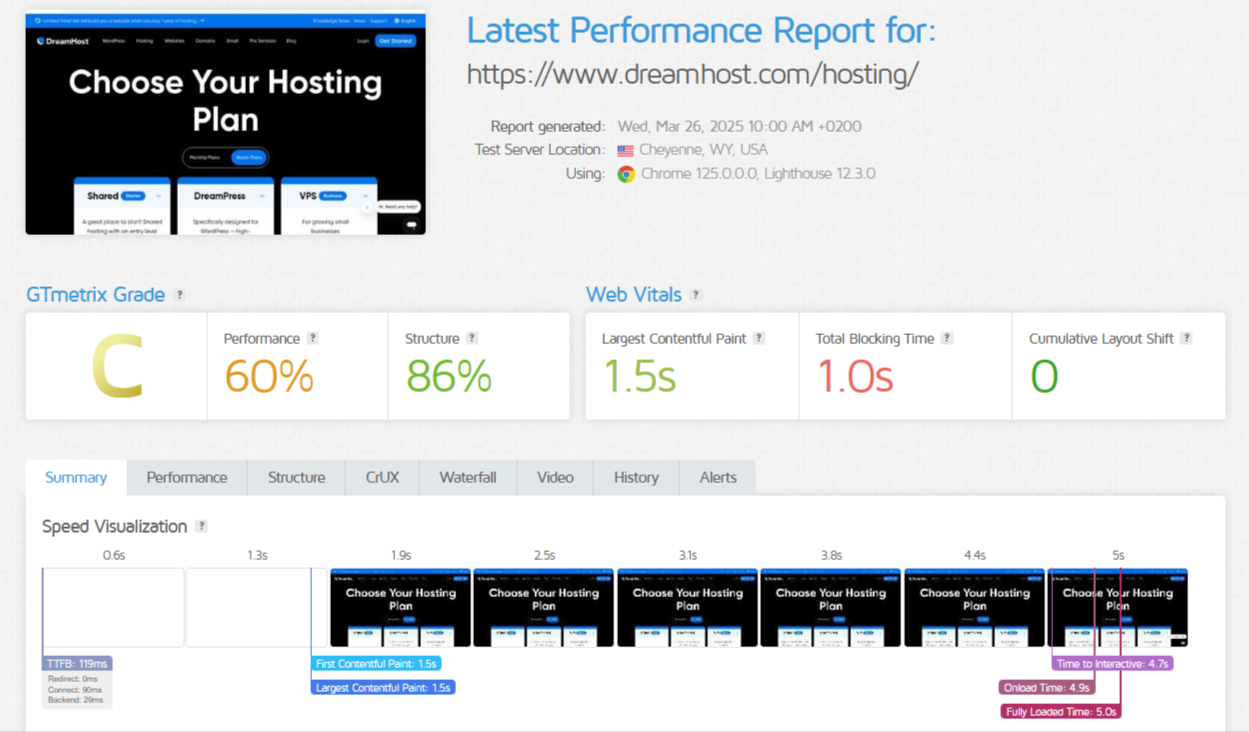Click the Web Vitals heading

634,295
